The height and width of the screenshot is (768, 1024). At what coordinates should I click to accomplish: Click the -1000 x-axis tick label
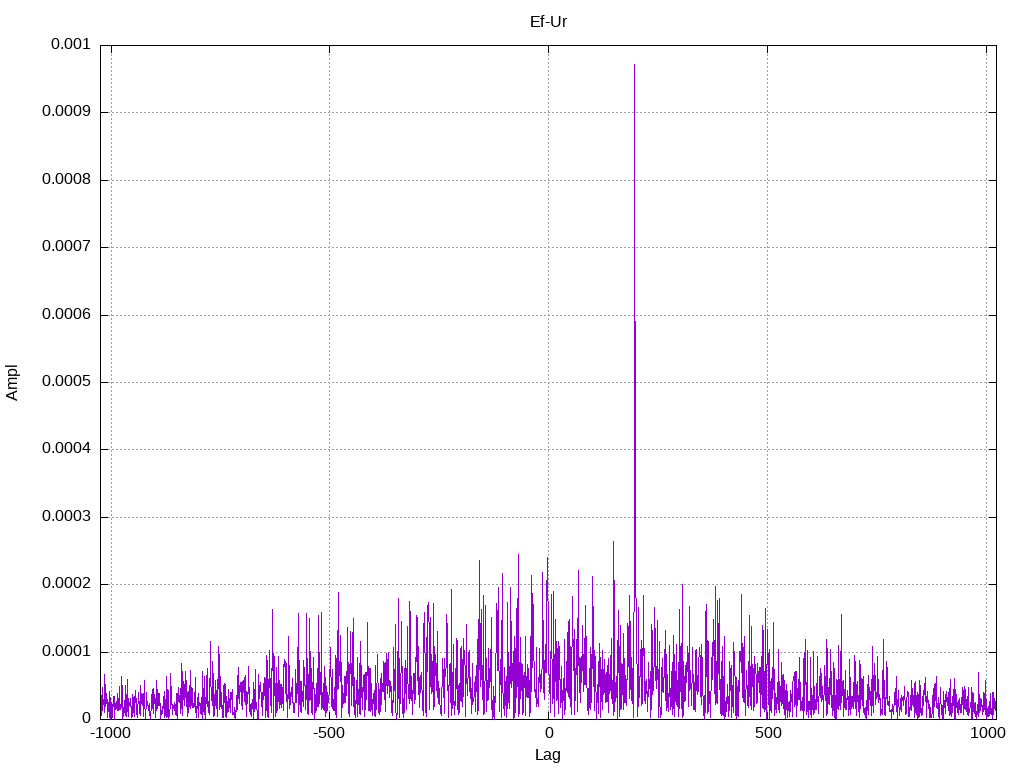click(110, 734)
